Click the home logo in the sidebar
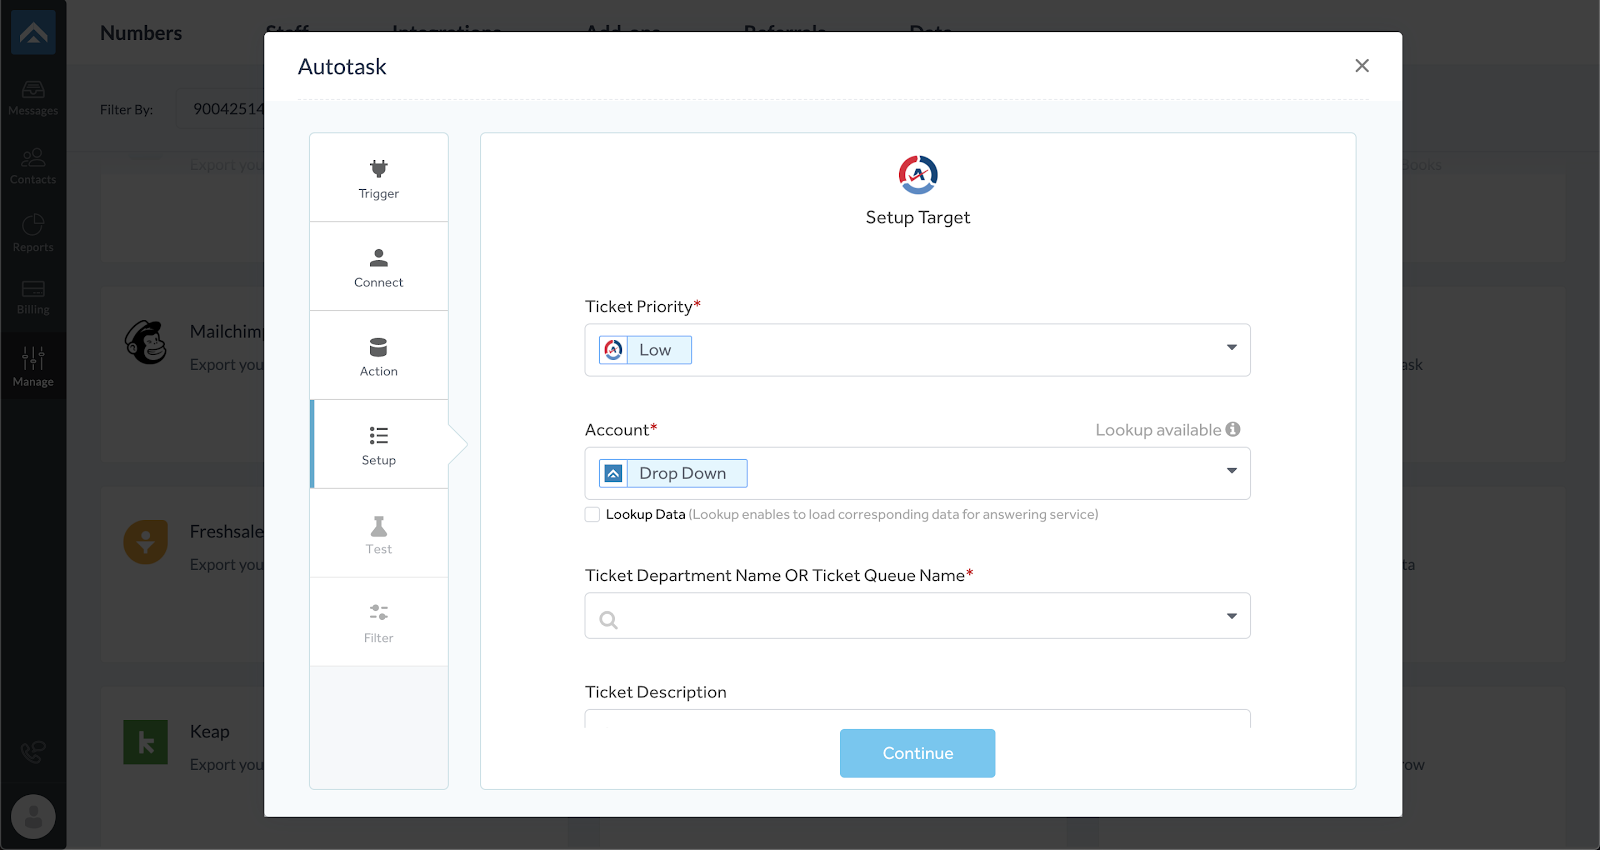The height and width of the screenshot is (850, 1600). pos(33,32)
